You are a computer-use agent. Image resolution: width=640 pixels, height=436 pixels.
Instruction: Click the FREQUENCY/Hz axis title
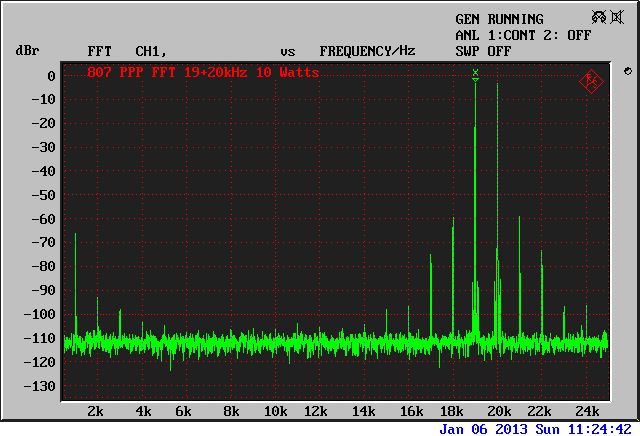coord(367,51)
